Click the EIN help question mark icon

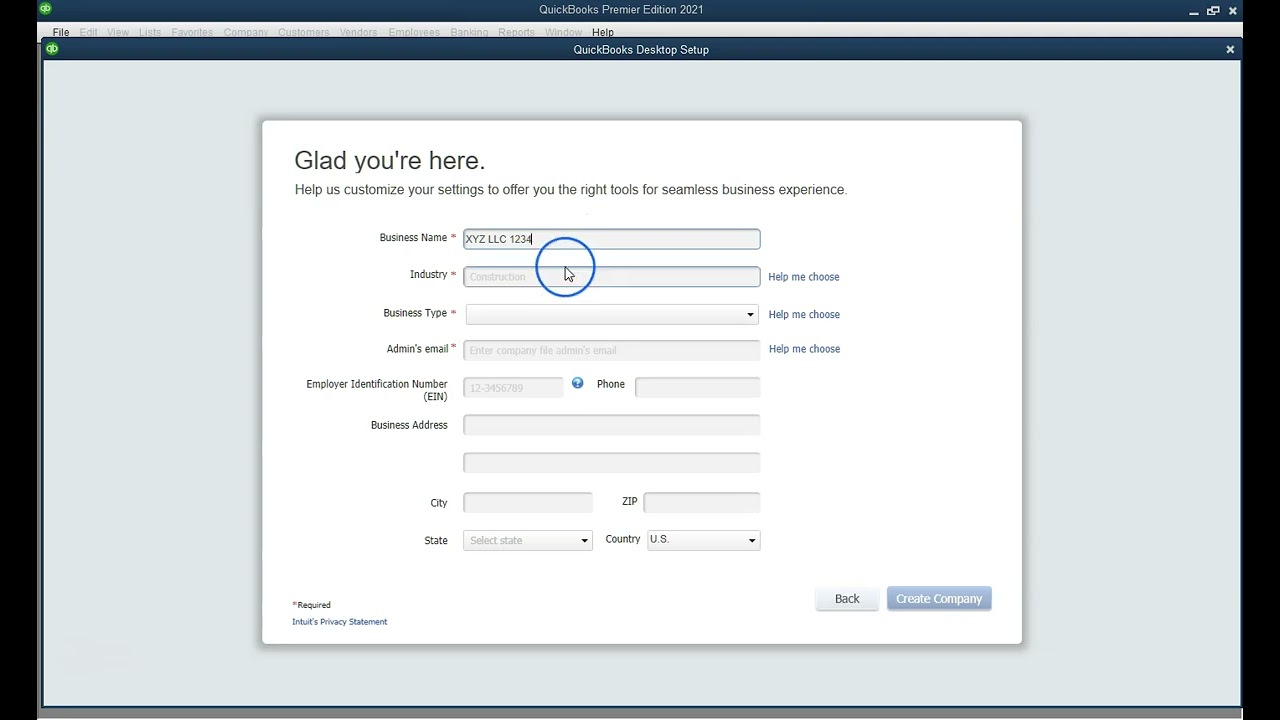(x=577, y=383)
